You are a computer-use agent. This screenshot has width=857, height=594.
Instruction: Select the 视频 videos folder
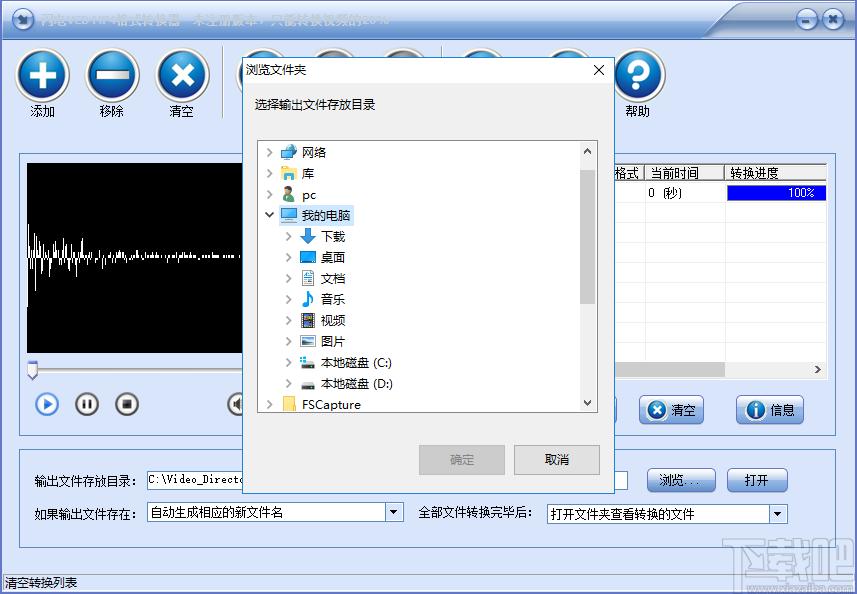click(332, 320)
